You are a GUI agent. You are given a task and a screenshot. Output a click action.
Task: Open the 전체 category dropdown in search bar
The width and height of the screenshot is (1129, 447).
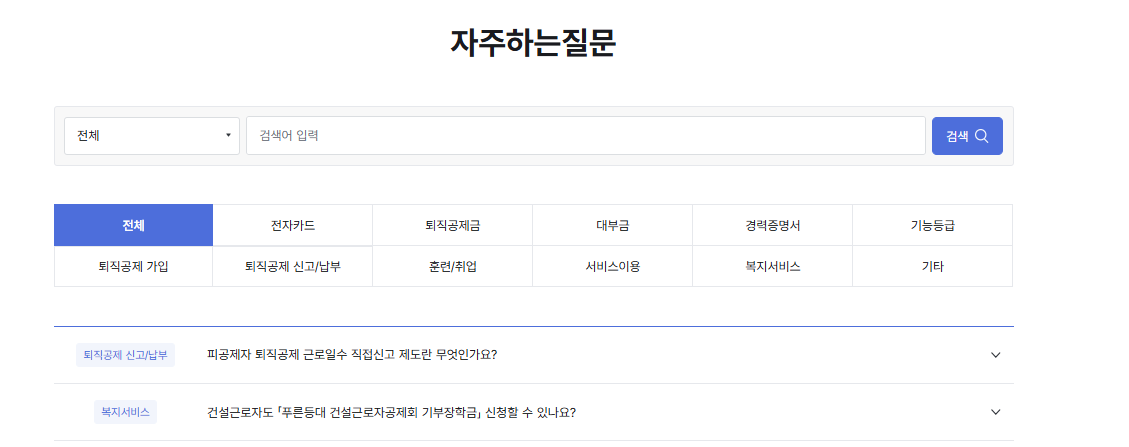(x=152, y=135)
